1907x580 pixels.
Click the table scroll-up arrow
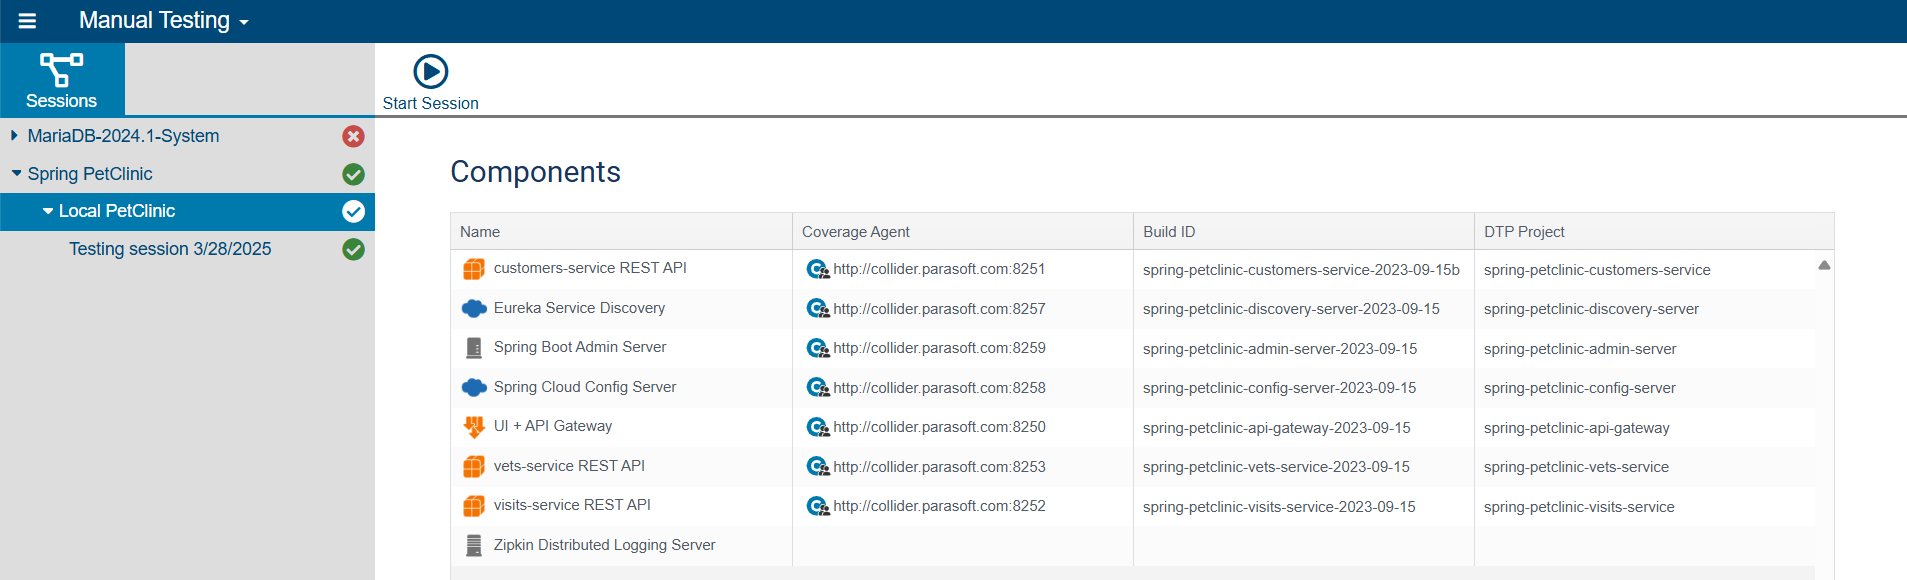coord(1824,265)
